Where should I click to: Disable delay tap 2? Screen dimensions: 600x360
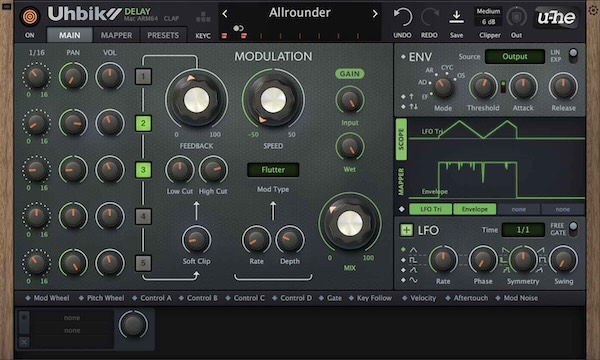[x=143, y=123]
